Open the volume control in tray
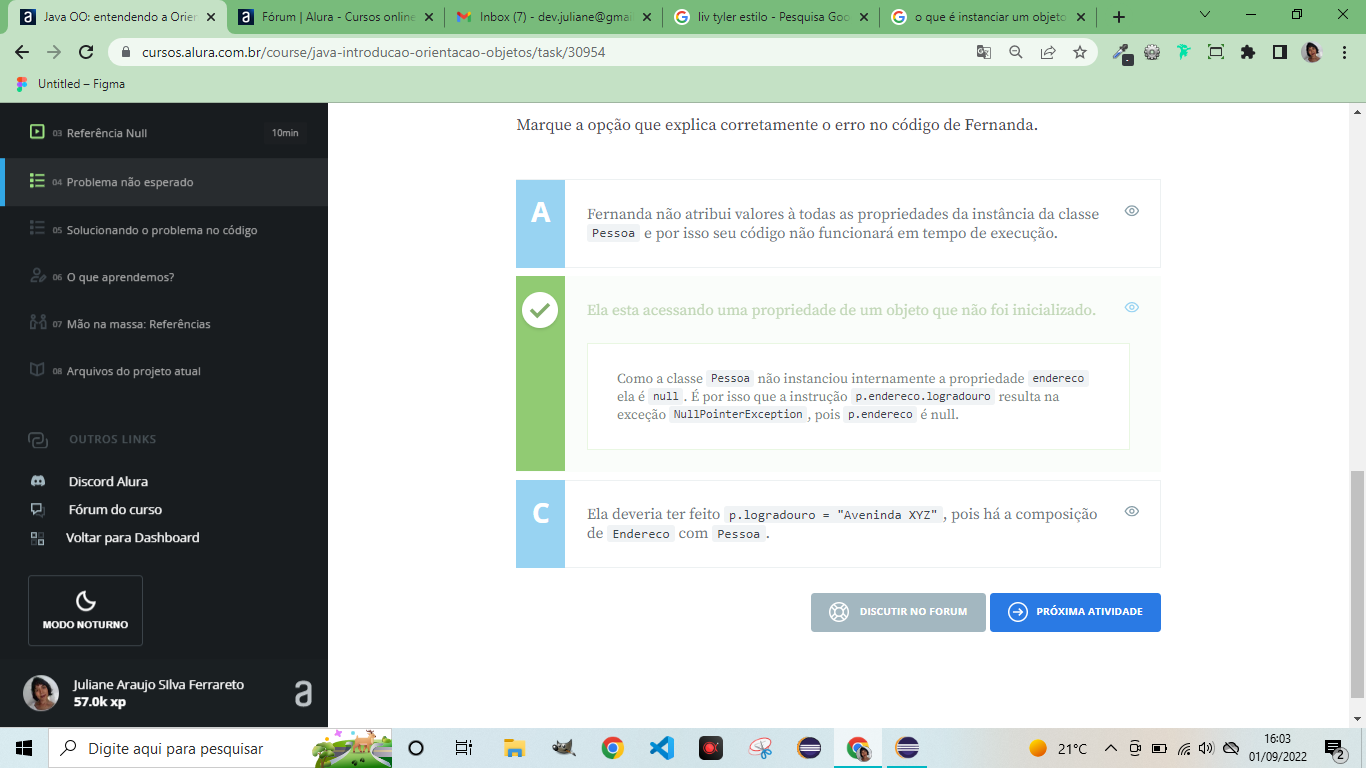This screenshot has width=1366, height=768. [1207, 748]
